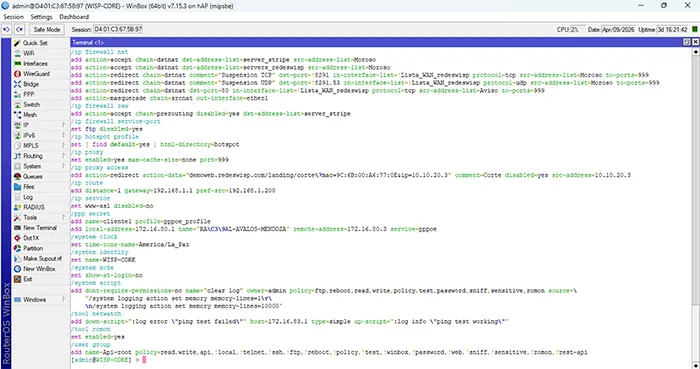Screen dimensions: 700x369
Task: Click the CPU usage field
Action: point(577,29)
